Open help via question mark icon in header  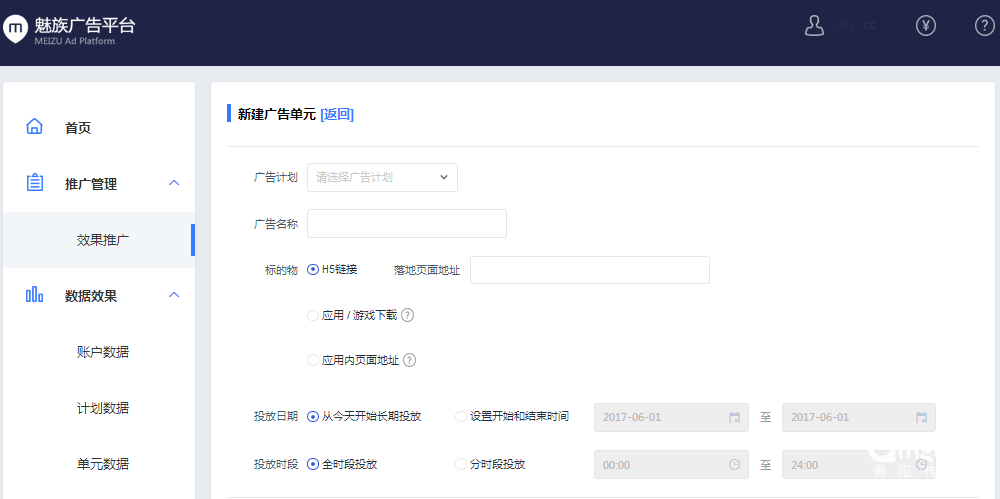(984, 26)
